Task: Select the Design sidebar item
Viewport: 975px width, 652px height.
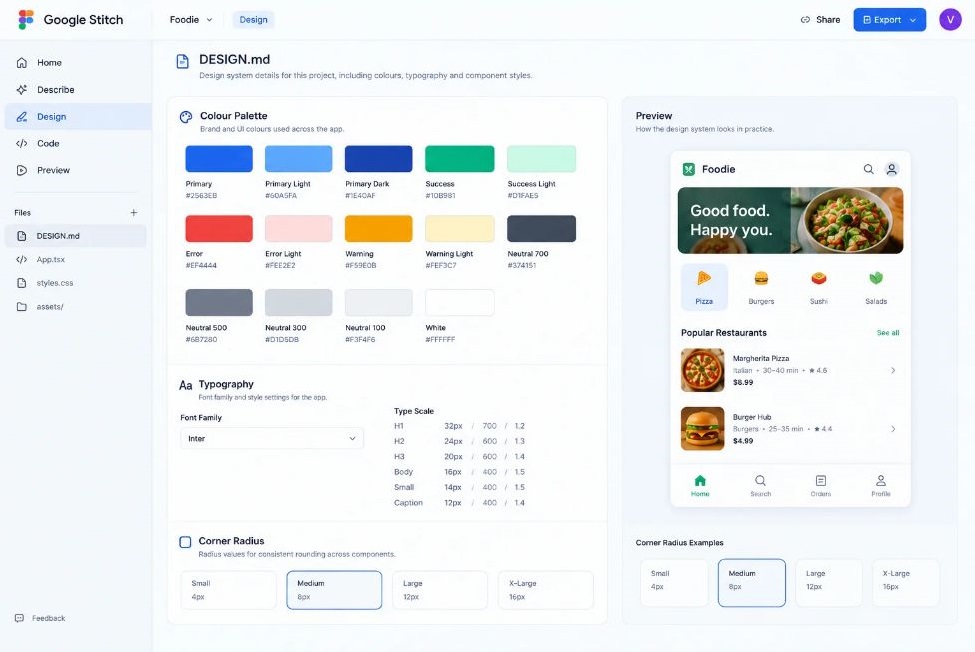Action: [78, 116]
